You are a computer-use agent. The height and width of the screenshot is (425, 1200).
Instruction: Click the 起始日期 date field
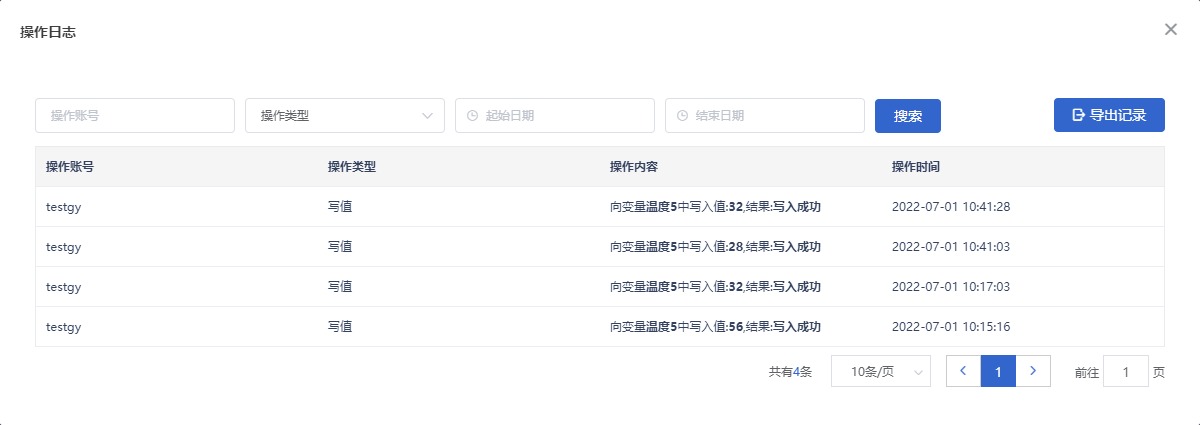(x=555, y=115)
